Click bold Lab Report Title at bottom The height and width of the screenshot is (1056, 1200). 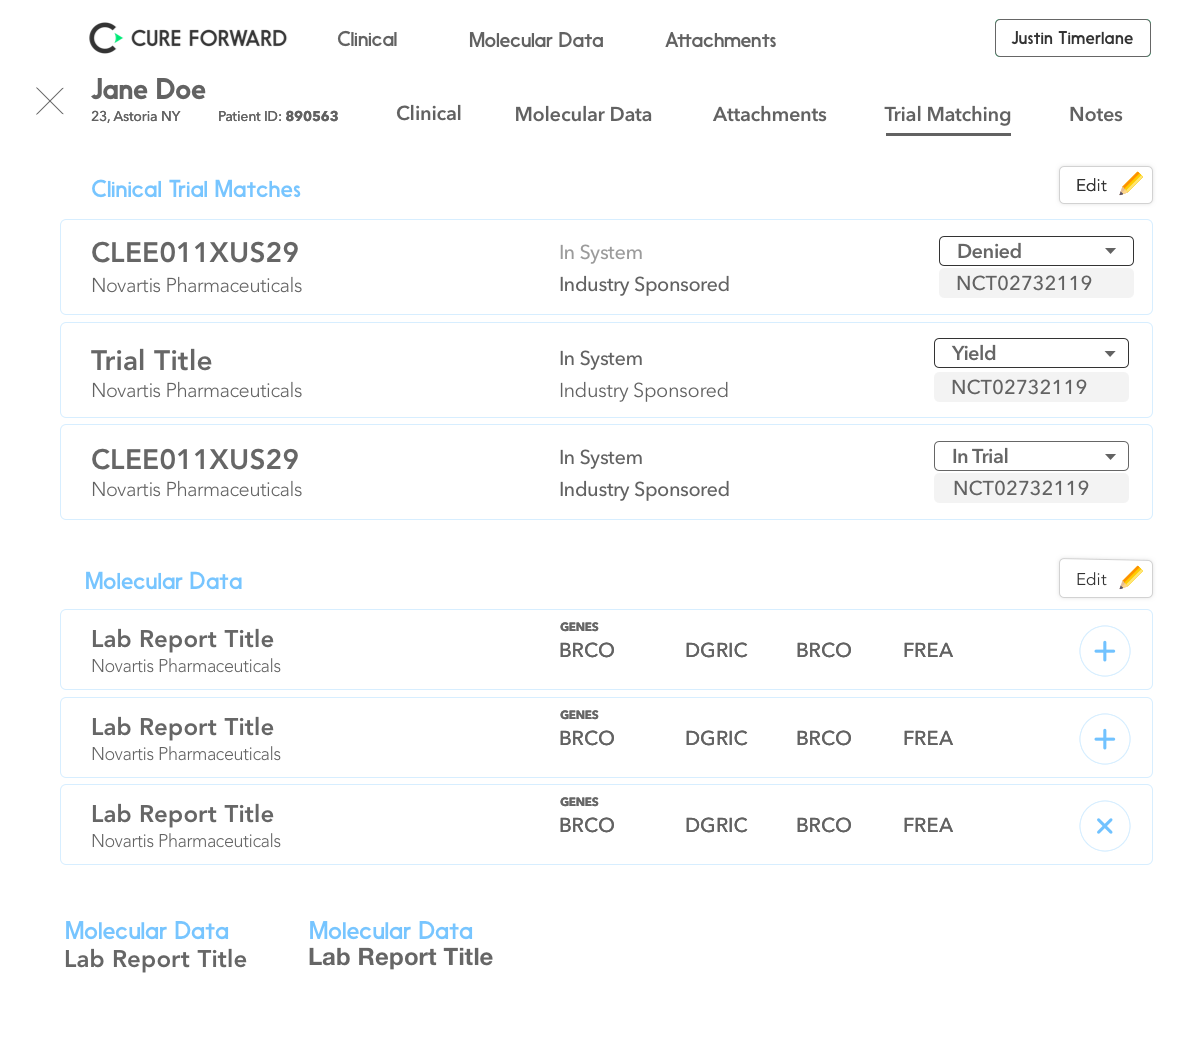[x=400, y=957]
